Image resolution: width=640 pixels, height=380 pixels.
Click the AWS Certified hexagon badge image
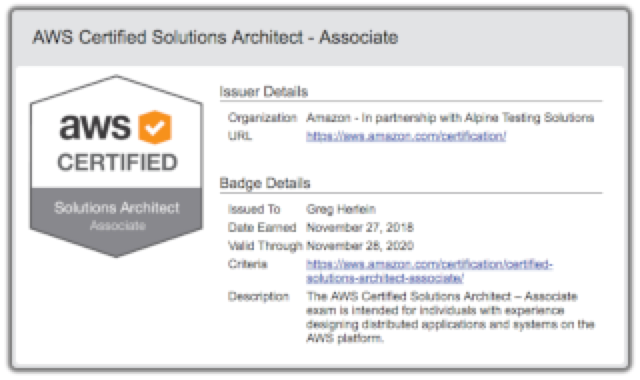pyautogui.click(x=116, y=166)
